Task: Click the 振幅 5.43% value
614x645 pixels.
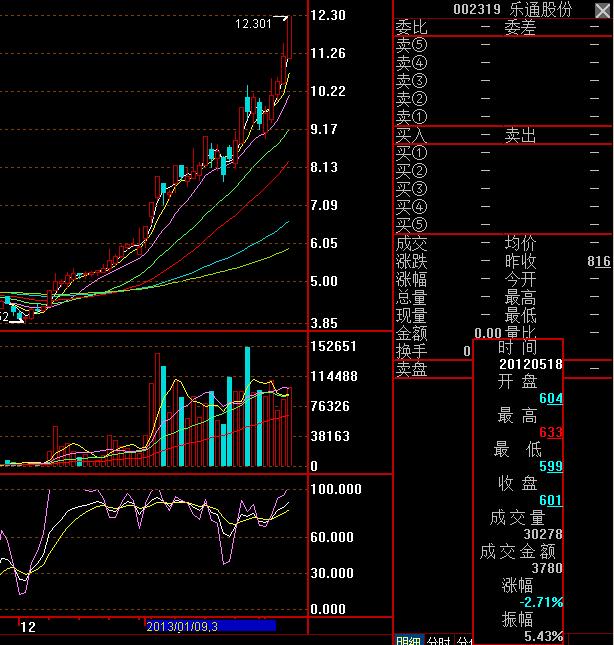Action: 543,636
